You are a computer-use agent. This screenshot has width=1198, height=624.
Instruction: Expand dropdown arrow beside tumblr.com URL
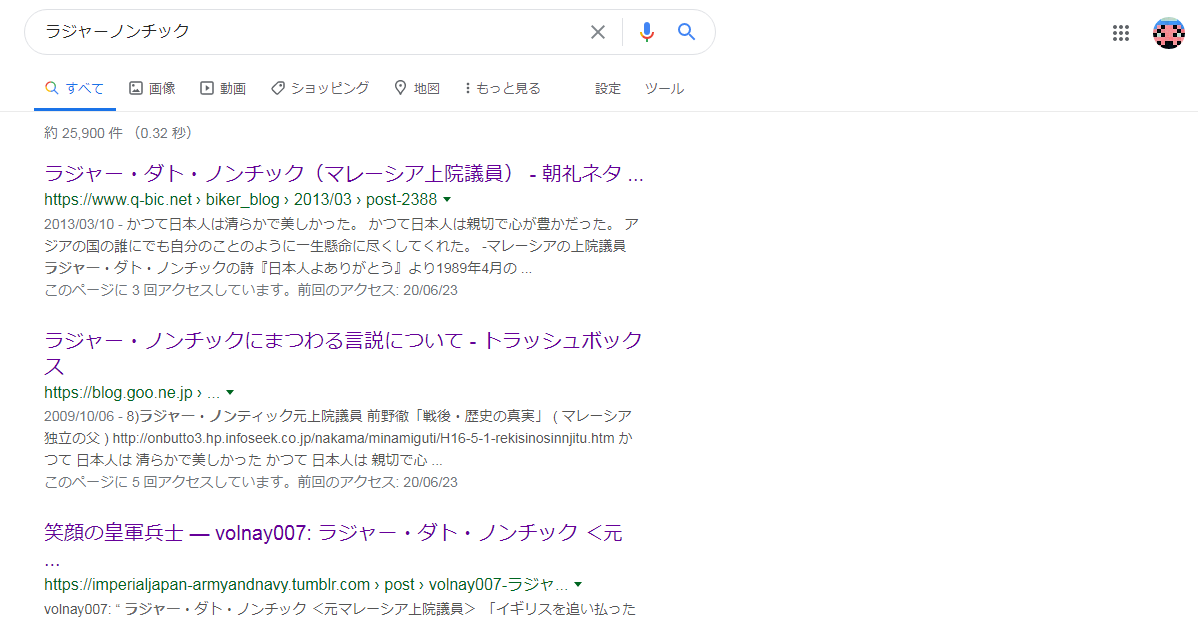578,584
